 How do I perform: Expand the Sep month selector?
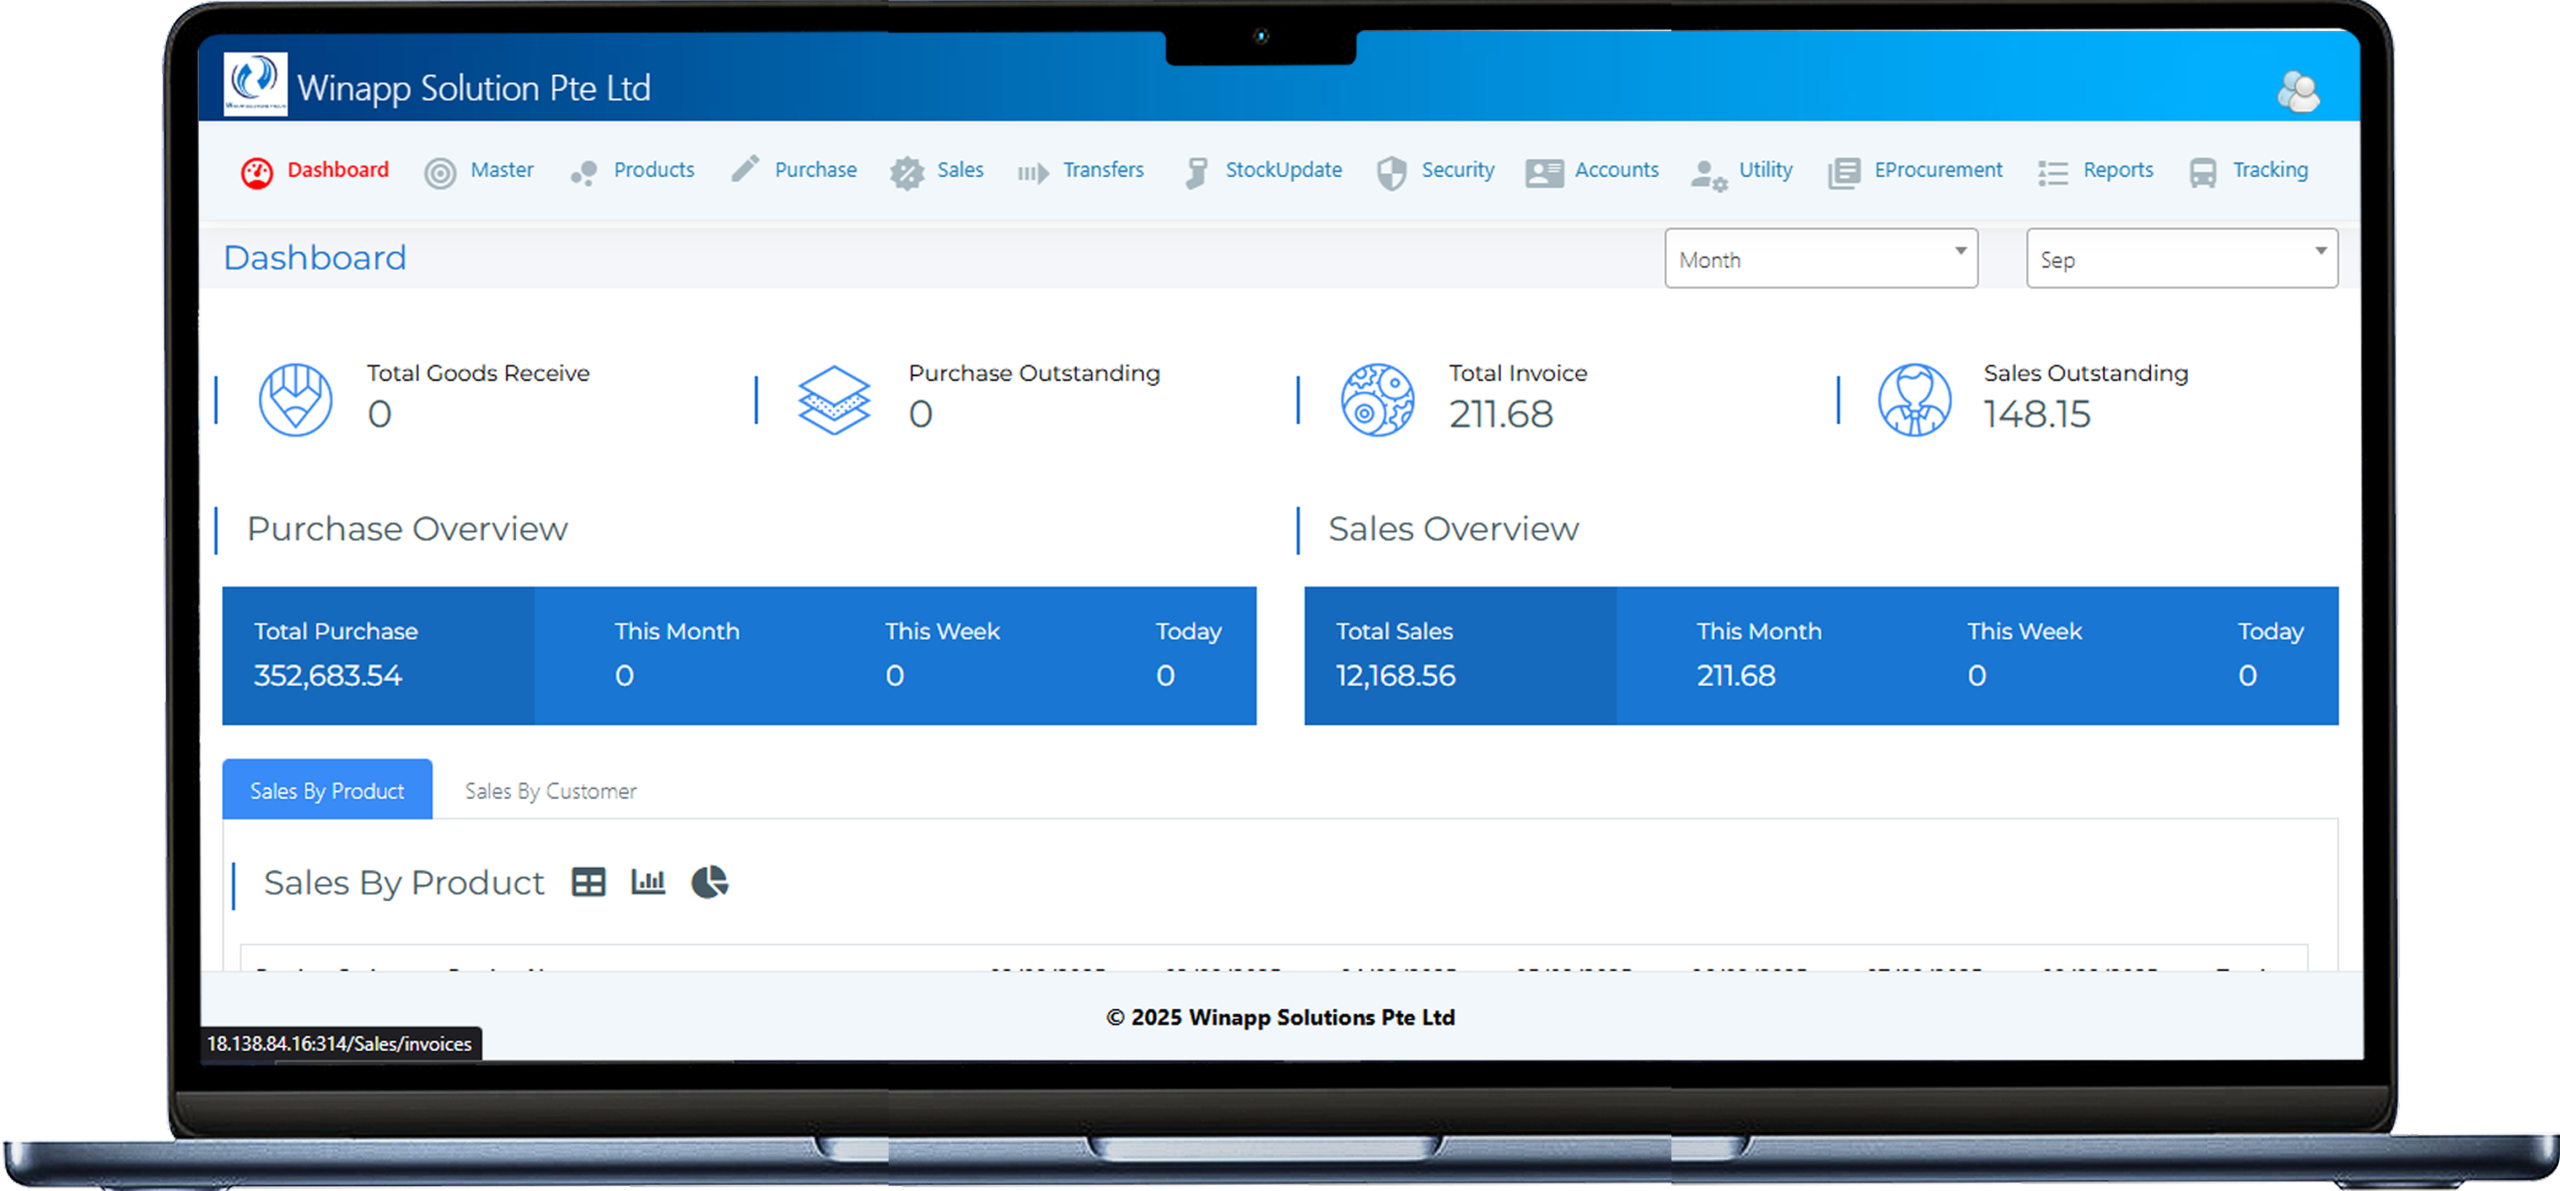pyautogui.click(x=2181, y=259)
